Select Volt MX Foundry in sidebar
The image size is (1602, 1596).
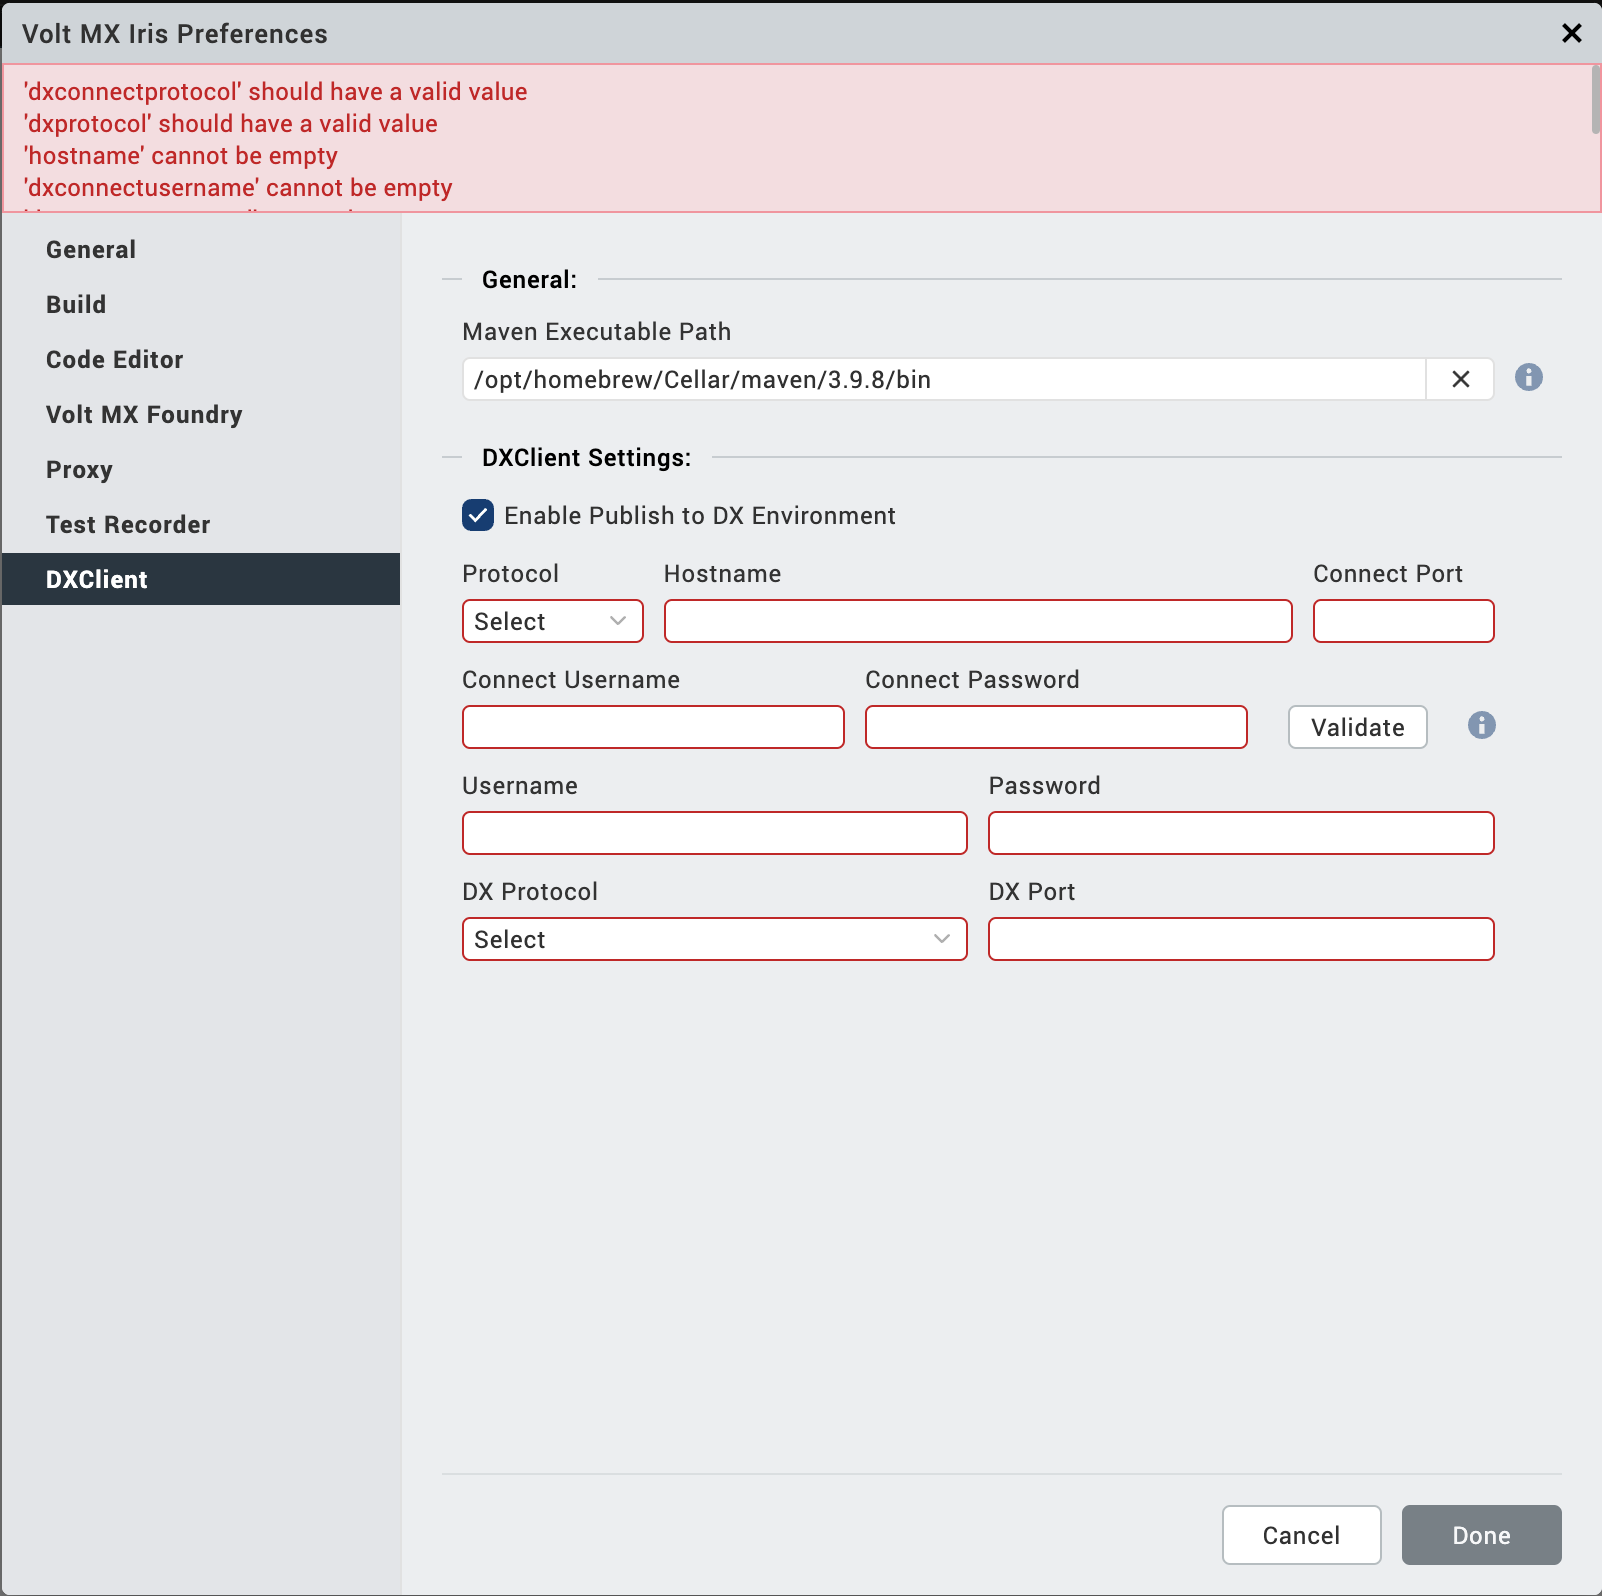pos(144,415)
